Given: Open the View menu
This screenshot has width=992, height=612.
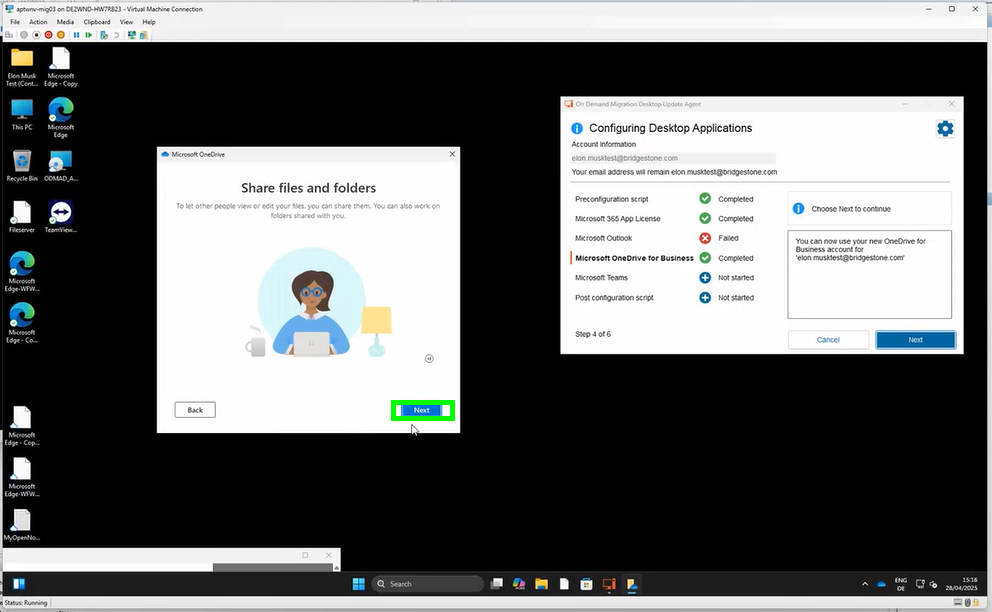Looking at the screenshot, I should 127,22.
